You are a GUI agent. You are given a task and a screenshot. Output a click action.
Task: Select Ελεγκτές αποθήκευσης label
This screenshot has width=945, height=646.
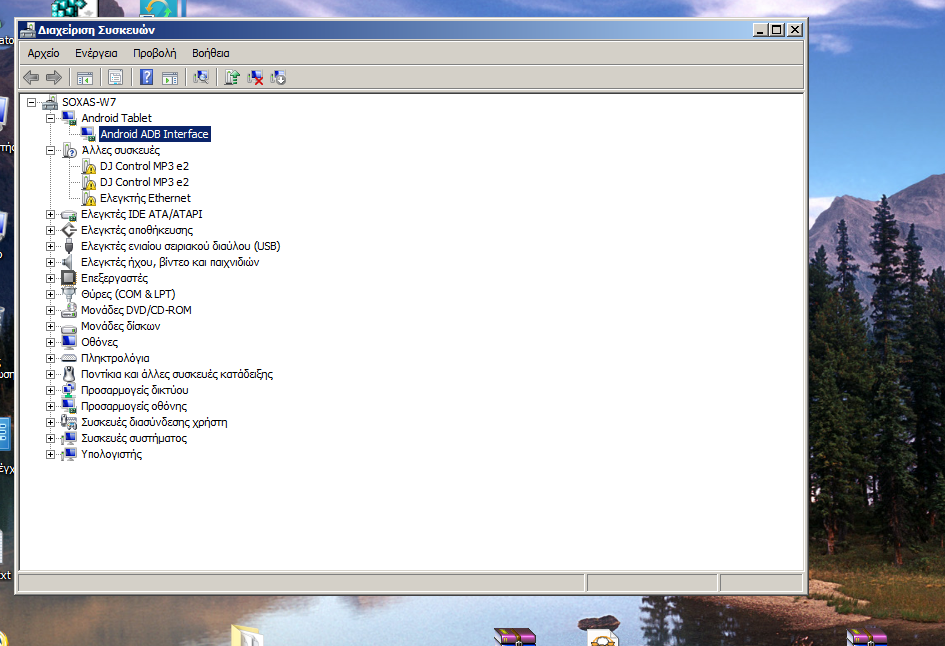coord(137,230)
